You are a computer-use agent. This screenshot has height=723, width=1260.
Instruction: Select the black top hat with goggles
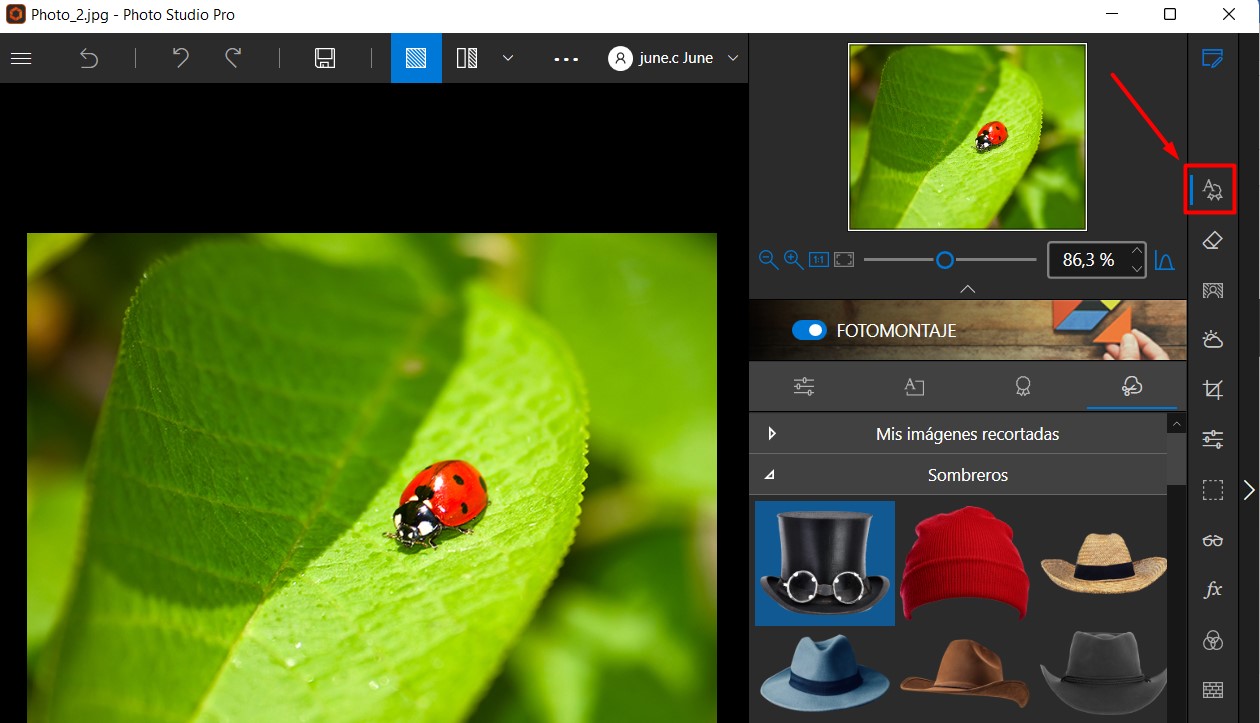825,563
